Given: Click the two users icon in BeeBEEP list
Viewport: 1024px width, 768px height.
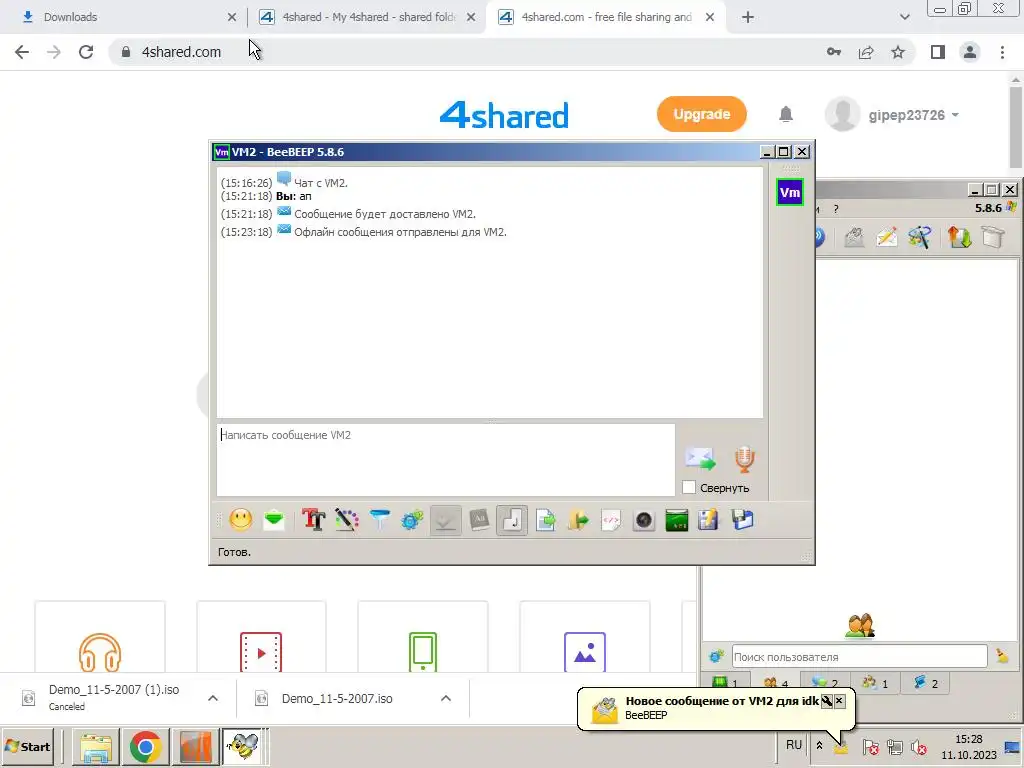Looking at the screenshot, I should (859, 626).
